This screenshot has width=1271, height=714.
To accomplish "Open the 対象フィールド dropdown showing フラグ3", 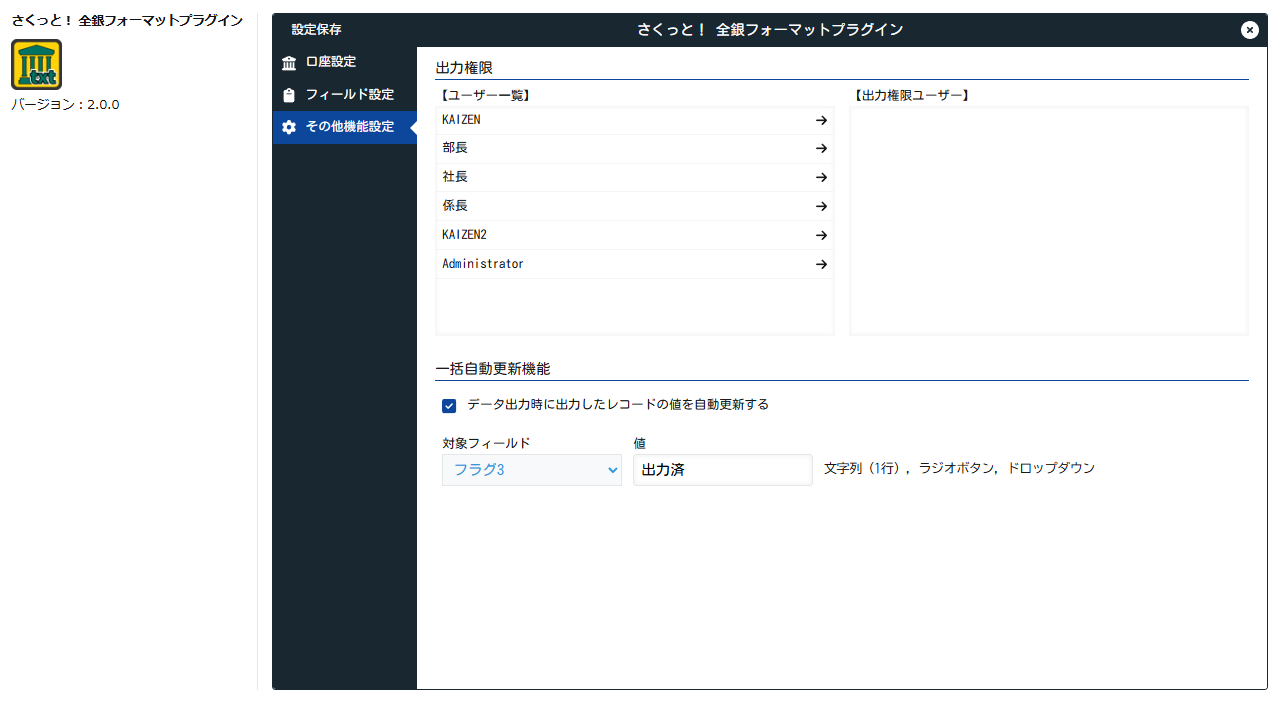I will coord(532,470).
